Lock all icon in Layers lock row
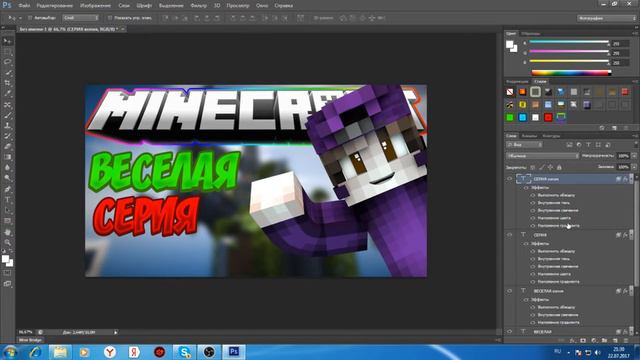Viewport: 640px width, 360px height. (559, 167)
